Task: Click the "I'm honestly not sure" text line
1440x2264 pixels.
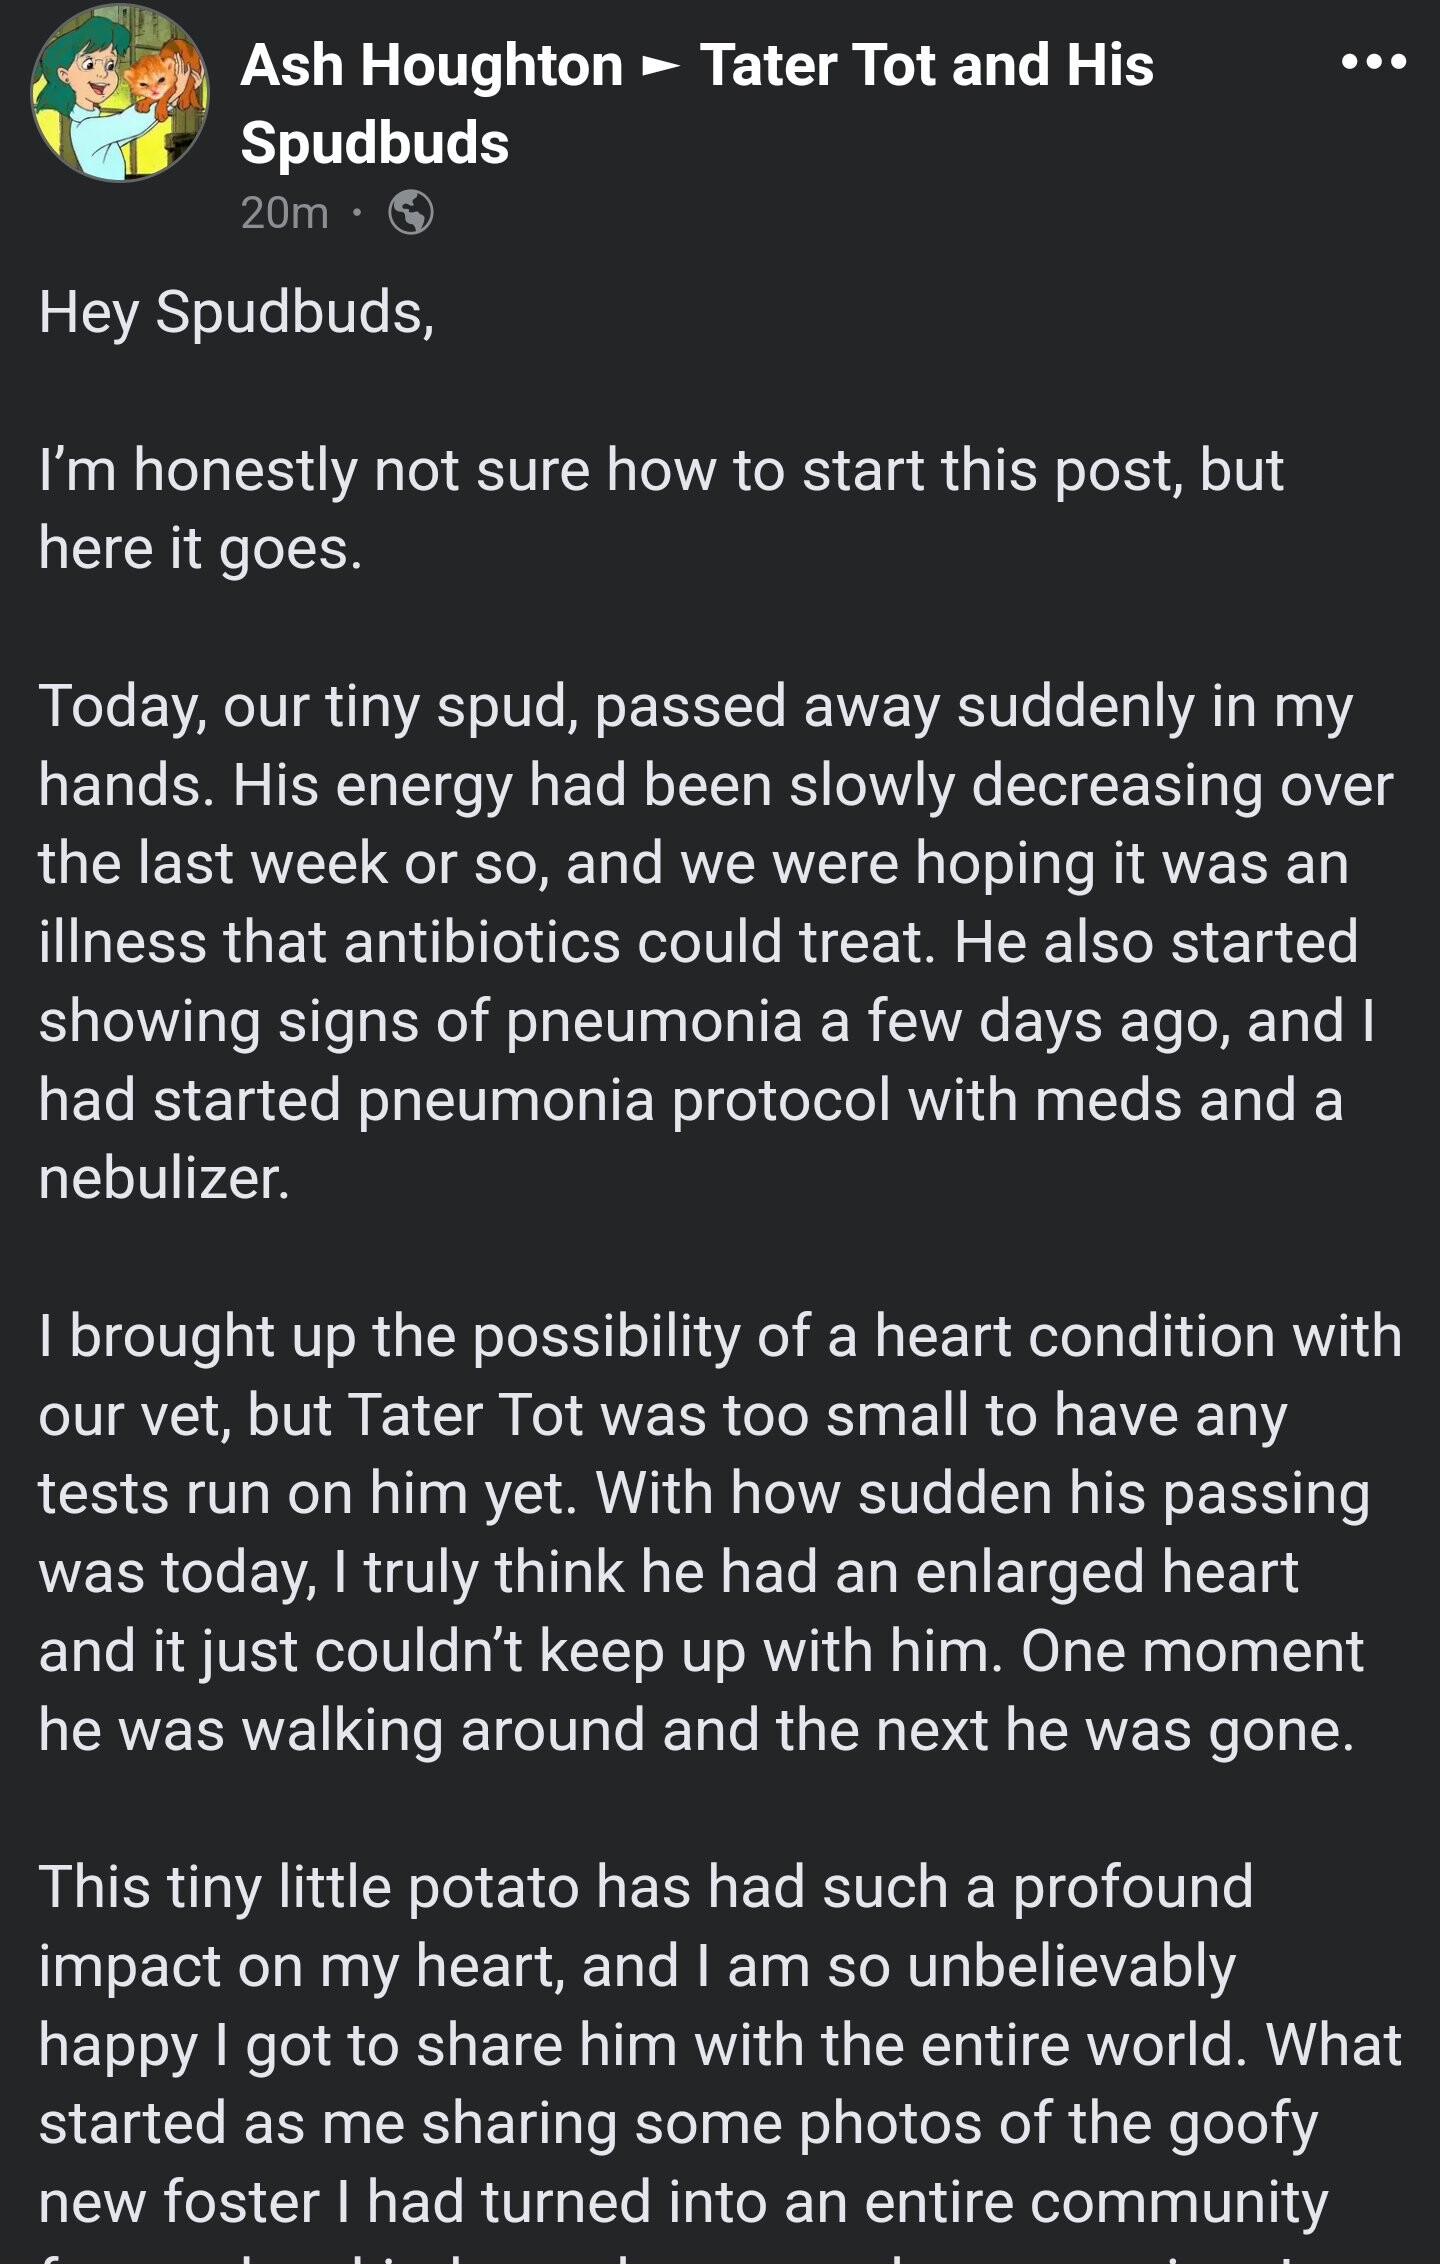Action: coord(660,470)
